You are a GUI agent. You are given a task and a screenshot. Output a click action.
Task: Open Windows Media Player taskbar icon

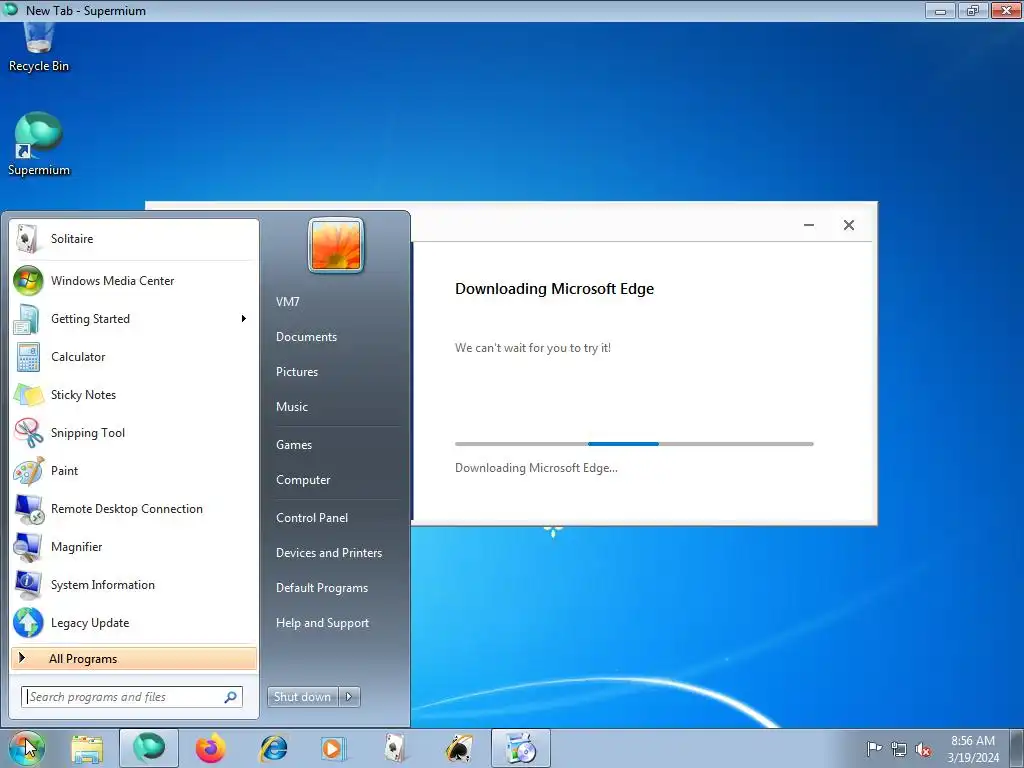tap(333, 748)
